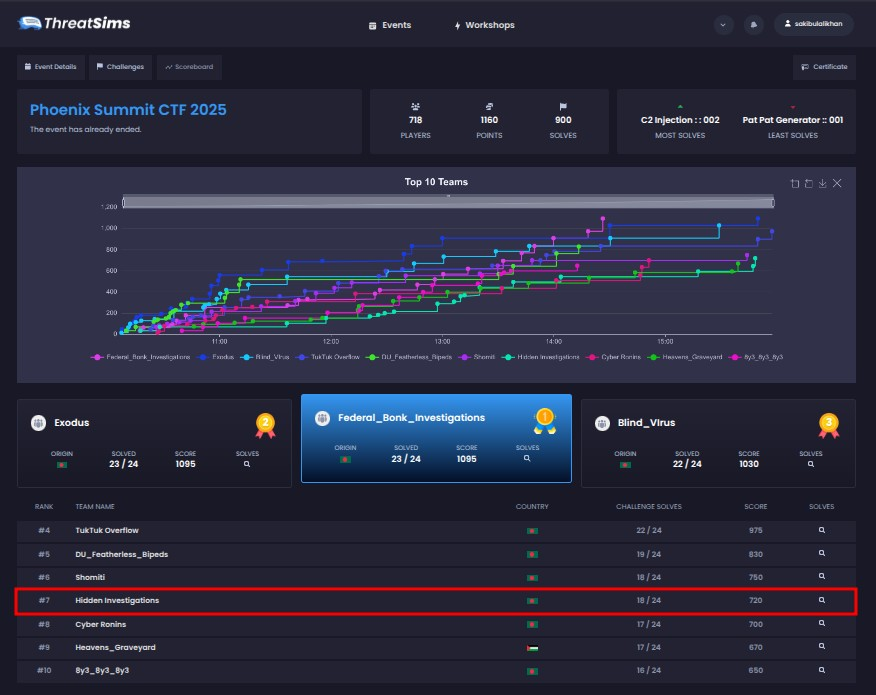Click the Exodus team avatar icon

pos(38,423)
